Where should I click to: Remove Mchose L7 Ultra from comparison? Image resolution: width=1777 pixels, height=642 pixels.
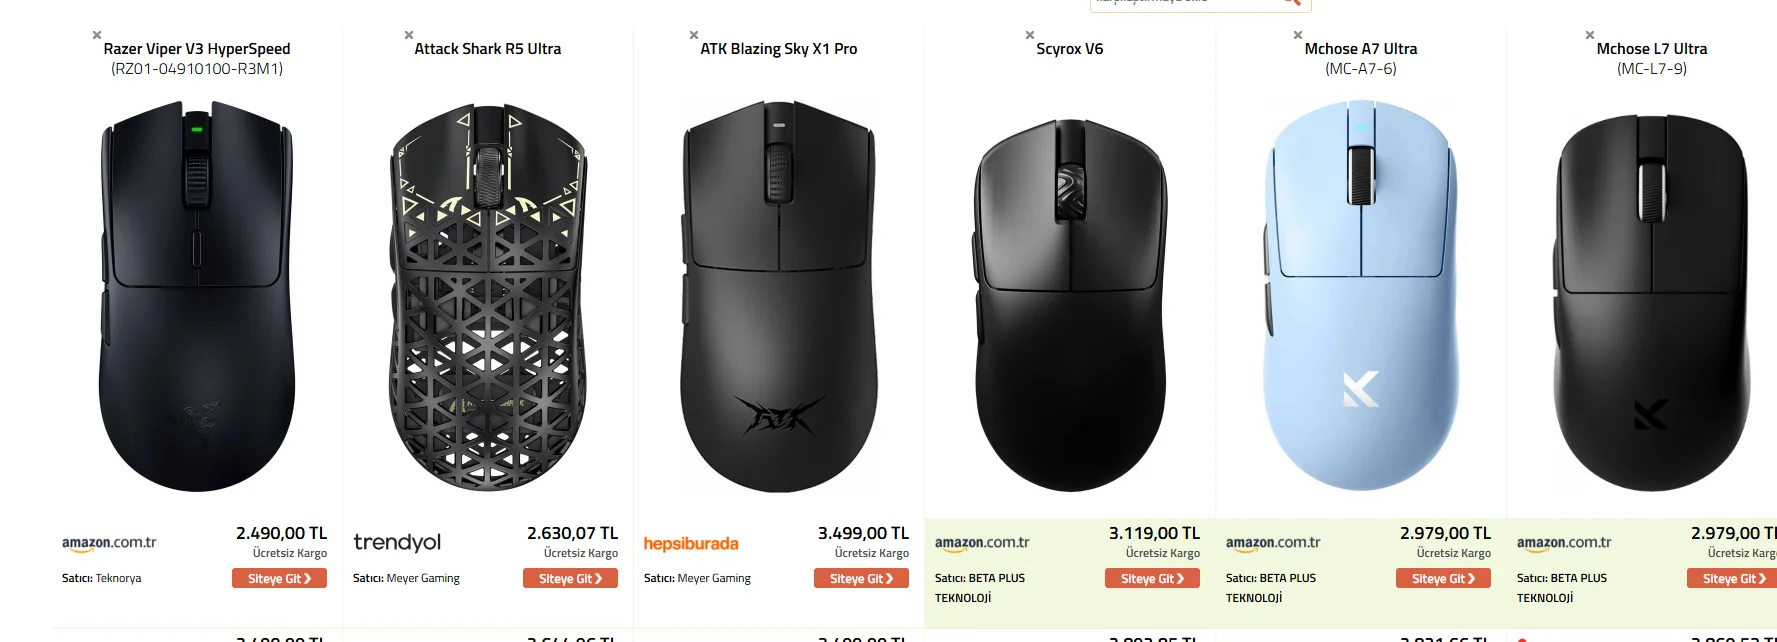[x=1590, y=35]
